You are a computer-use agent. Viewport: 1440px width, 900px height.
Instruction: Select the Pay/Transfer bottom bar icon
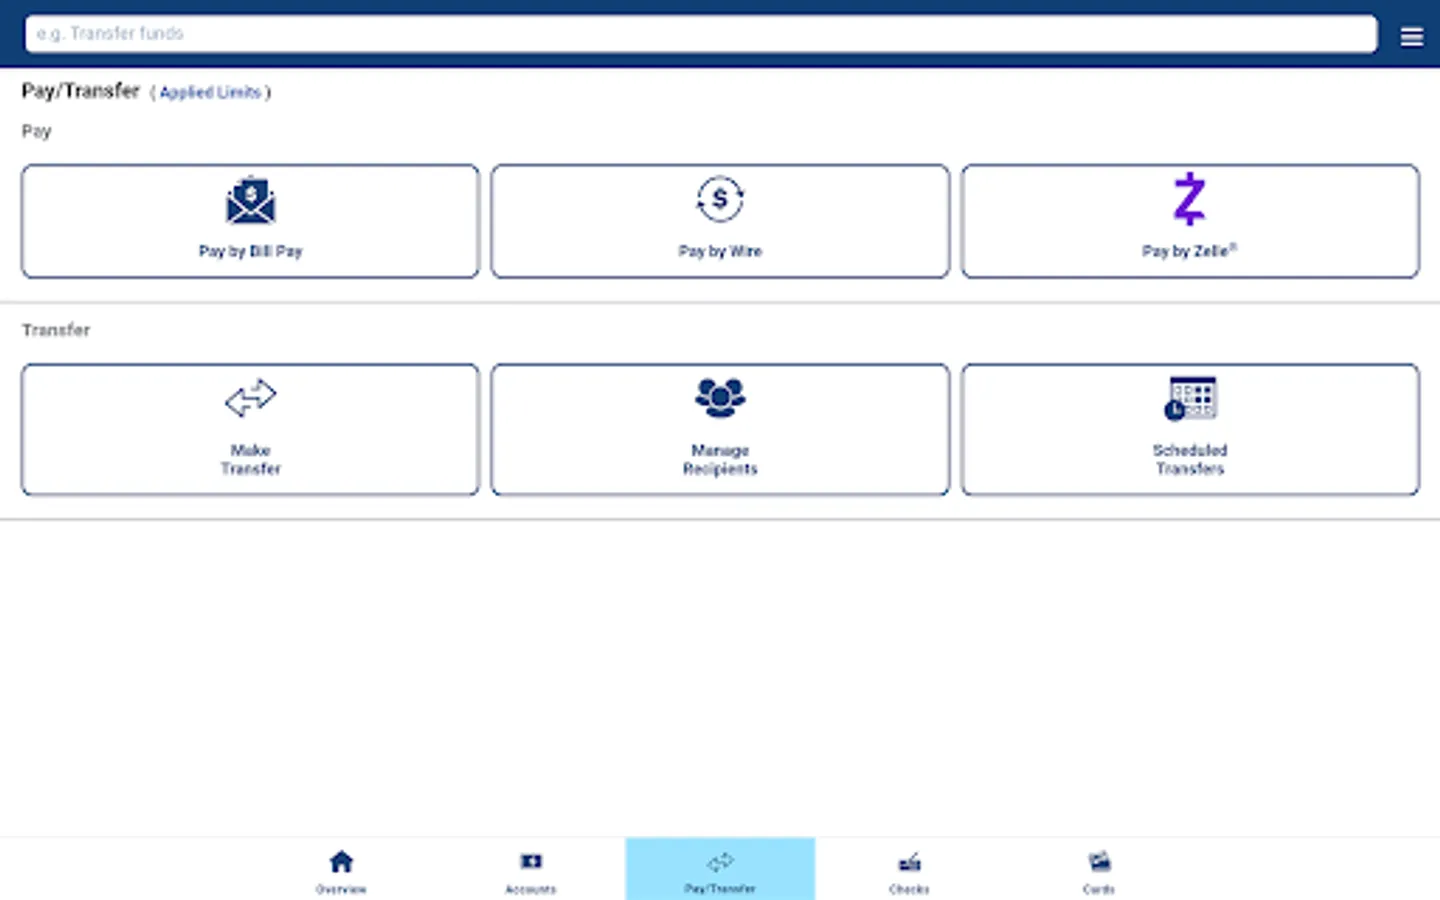pyautogui.click(x=720, y=861)
